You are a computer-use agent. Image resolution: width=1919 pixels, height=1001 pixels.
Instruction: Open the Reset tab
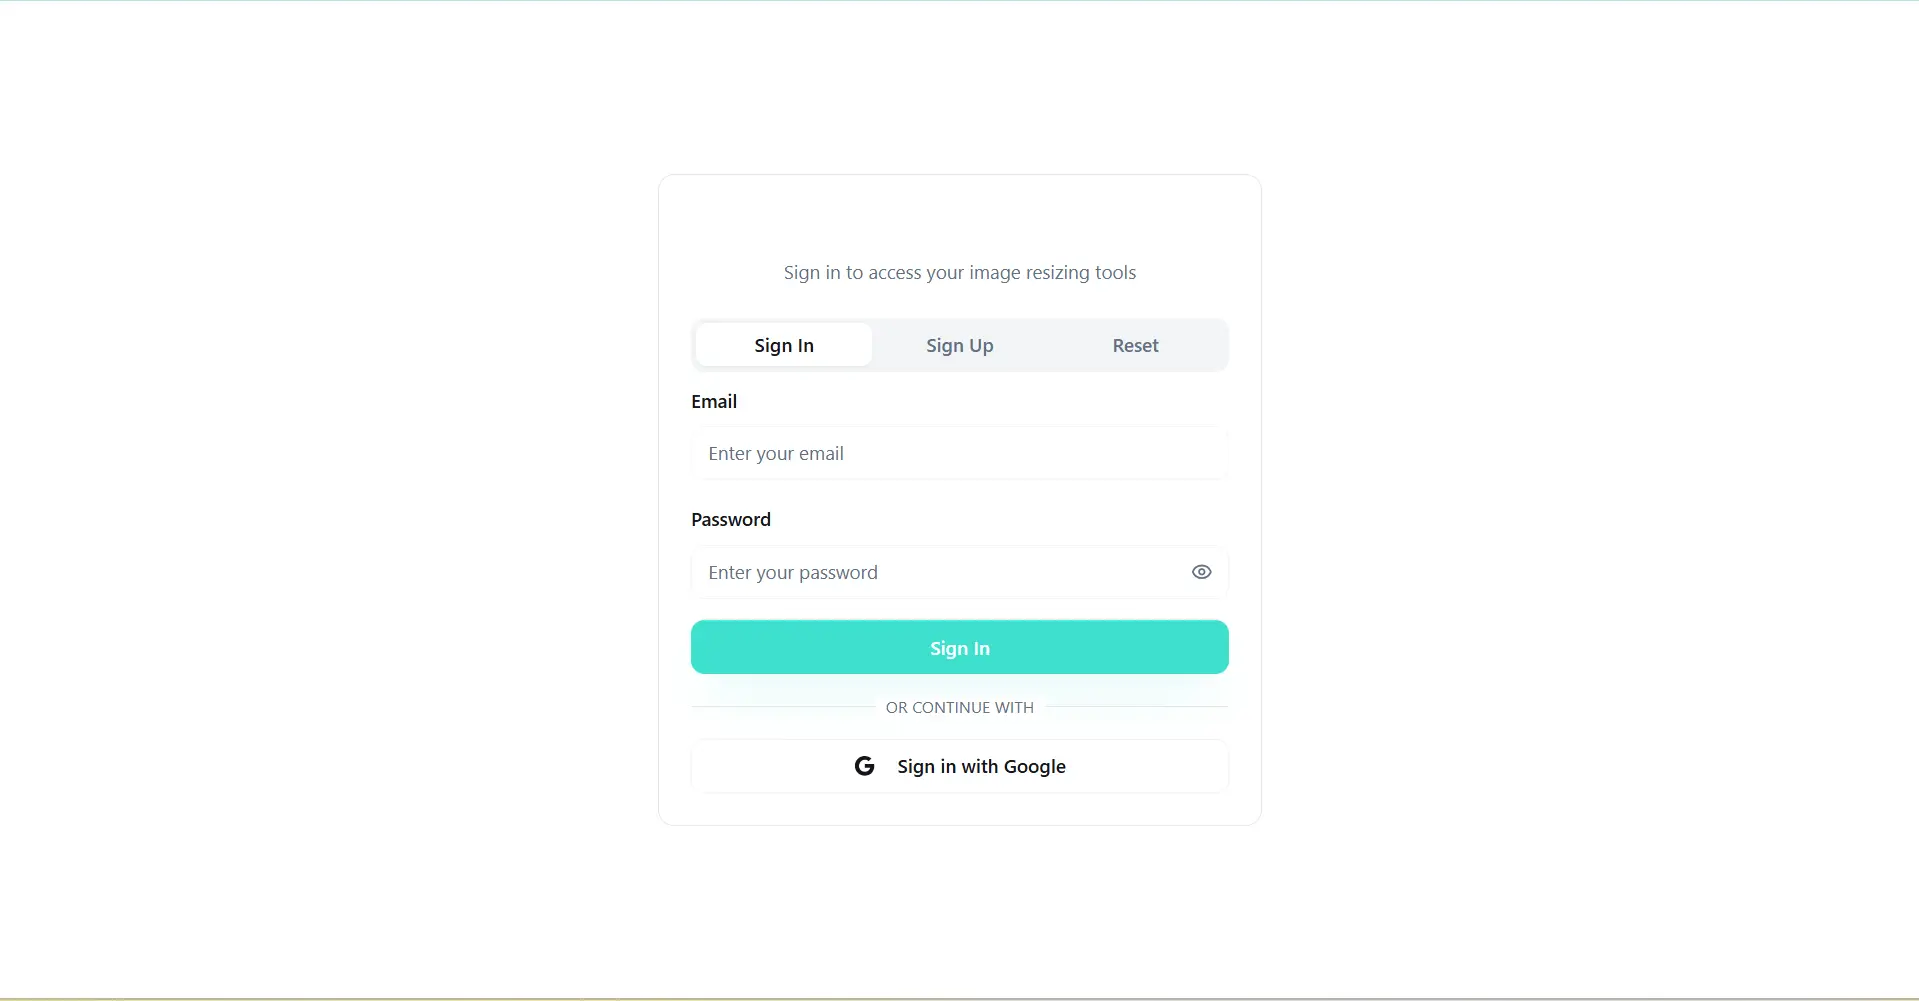[x=1135, y=345]
